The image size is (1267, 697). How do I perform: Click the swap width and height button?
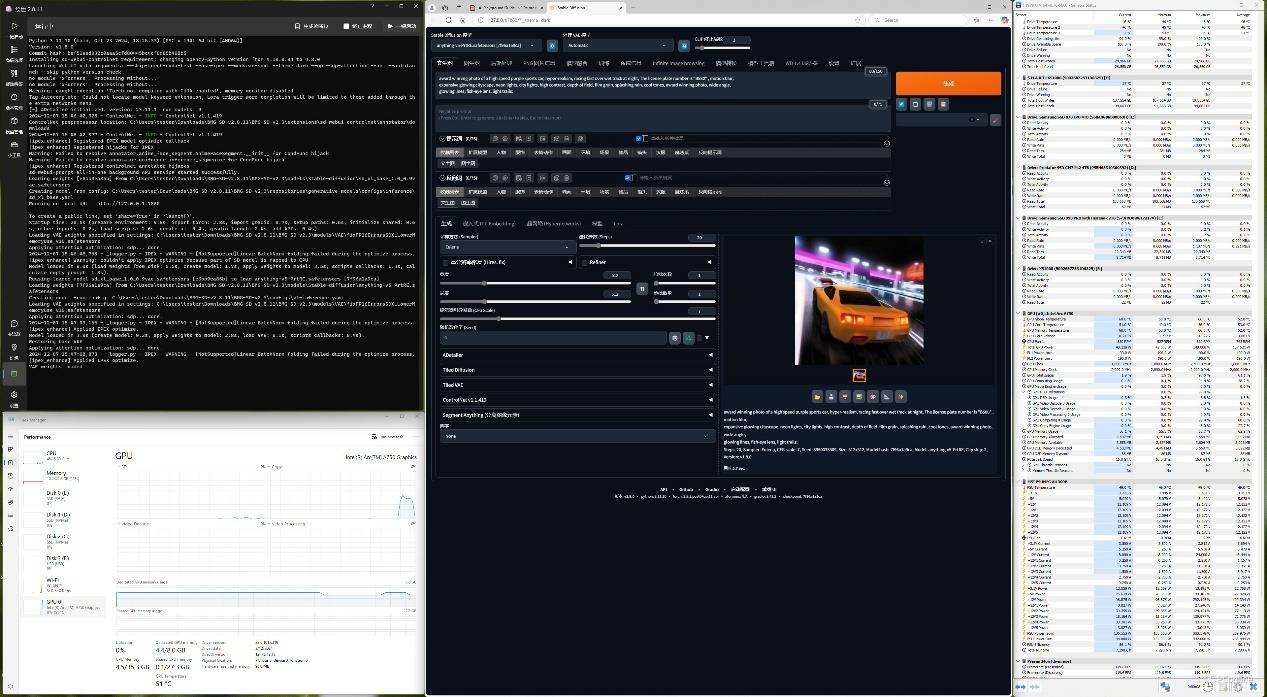(x=642, y=288)
